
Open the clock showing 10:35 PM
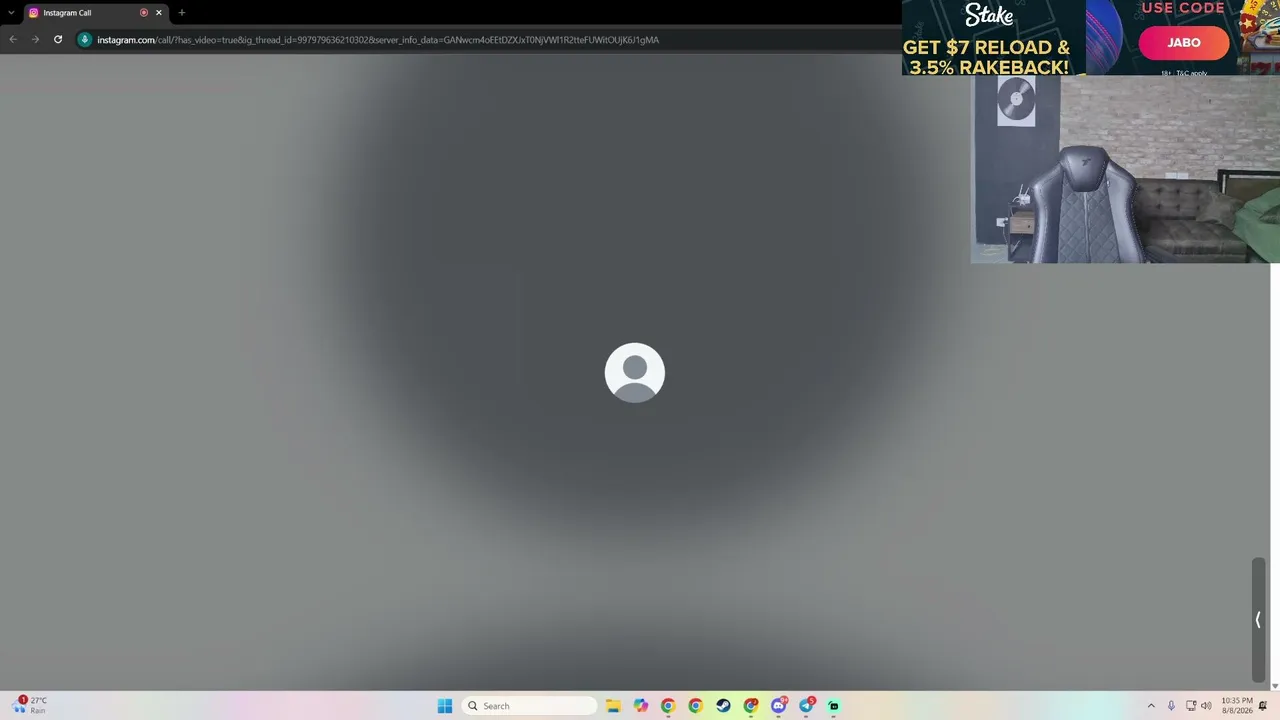pyautogui.click(x=1237, y=705)
